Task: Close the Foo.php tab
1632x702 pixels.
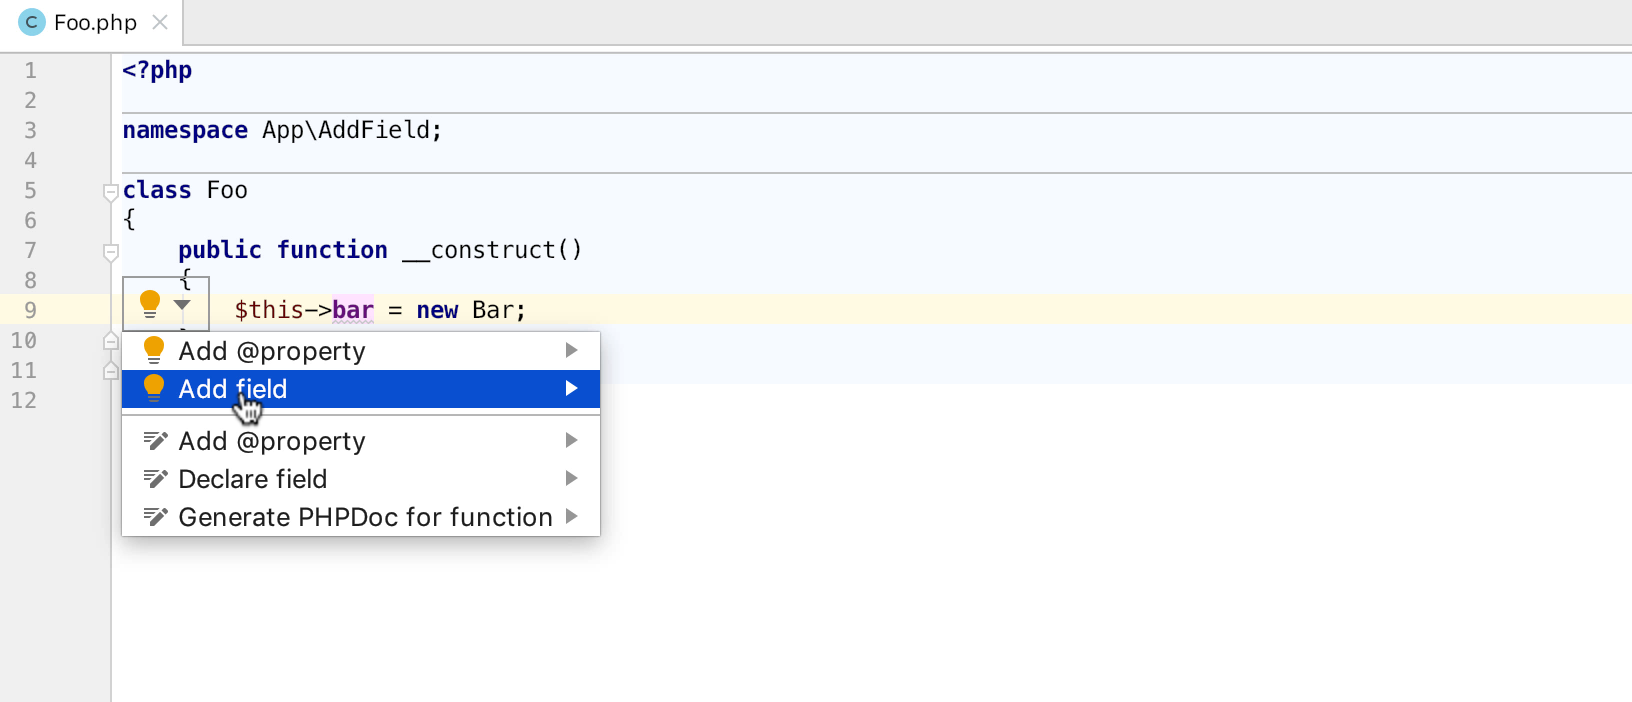Action: point(160,22)
